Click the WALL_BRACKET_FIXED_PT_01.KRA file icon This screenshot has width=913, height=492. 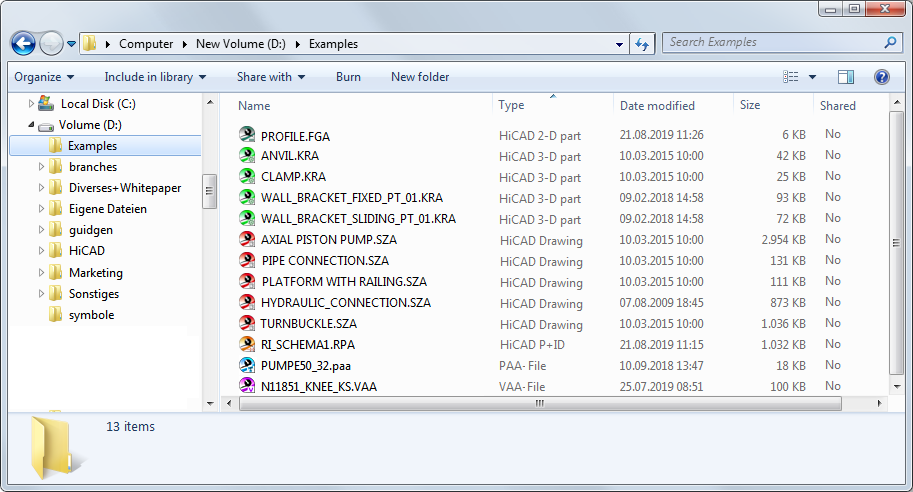pos(247,197)
